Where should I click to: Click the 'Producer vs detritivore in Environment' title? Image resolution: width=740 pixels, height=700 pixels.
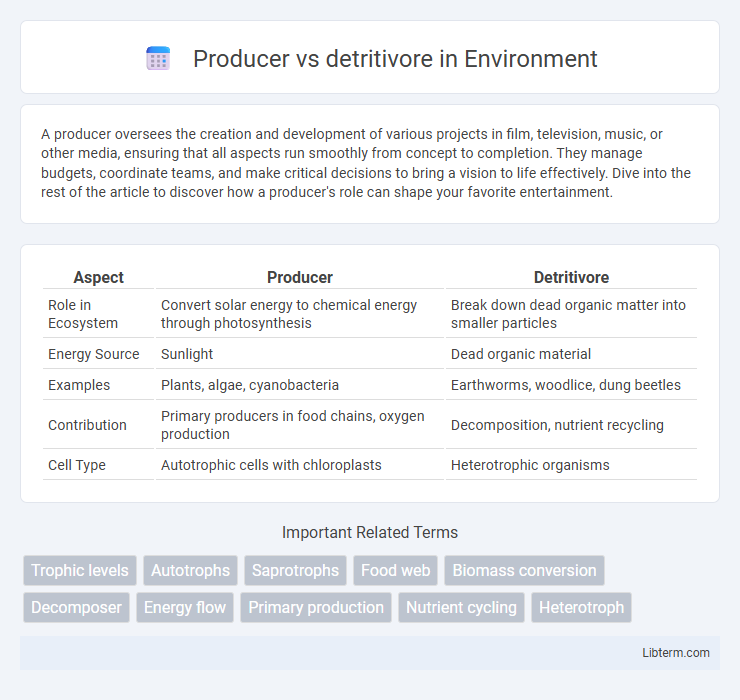tap(395, 59)
